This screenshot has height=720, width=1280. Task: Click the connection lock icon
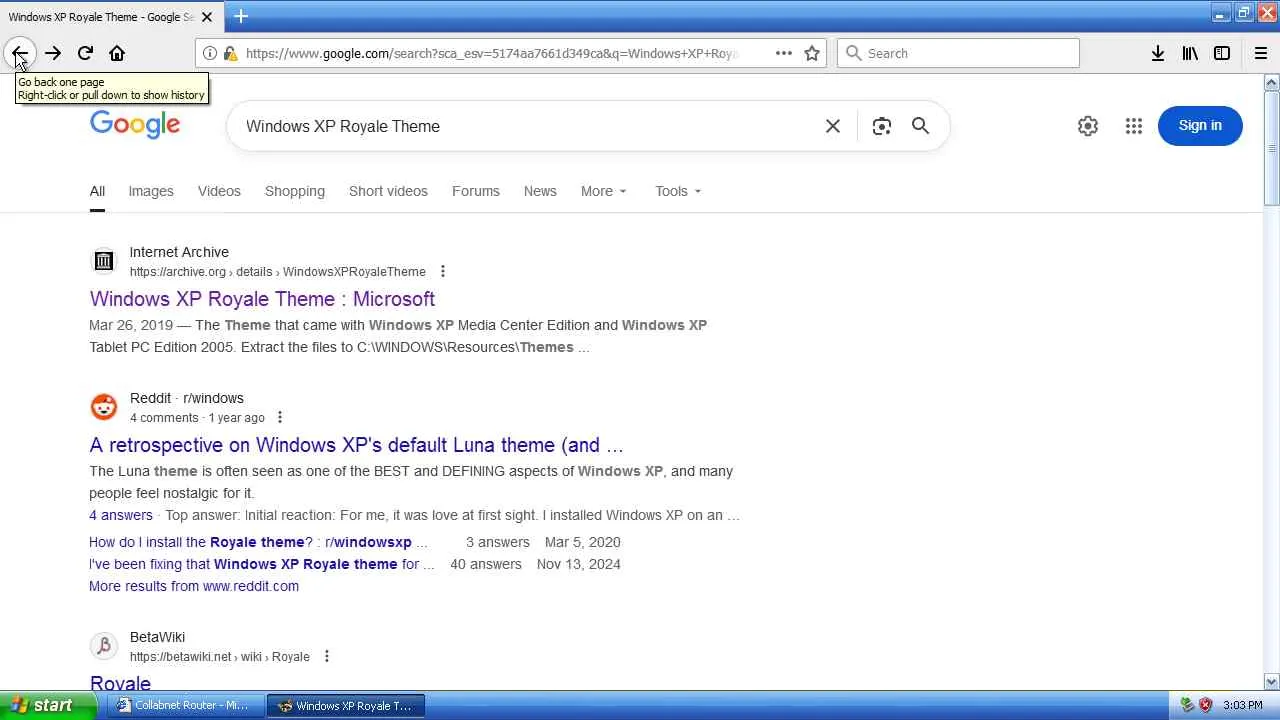click(230, 53)
